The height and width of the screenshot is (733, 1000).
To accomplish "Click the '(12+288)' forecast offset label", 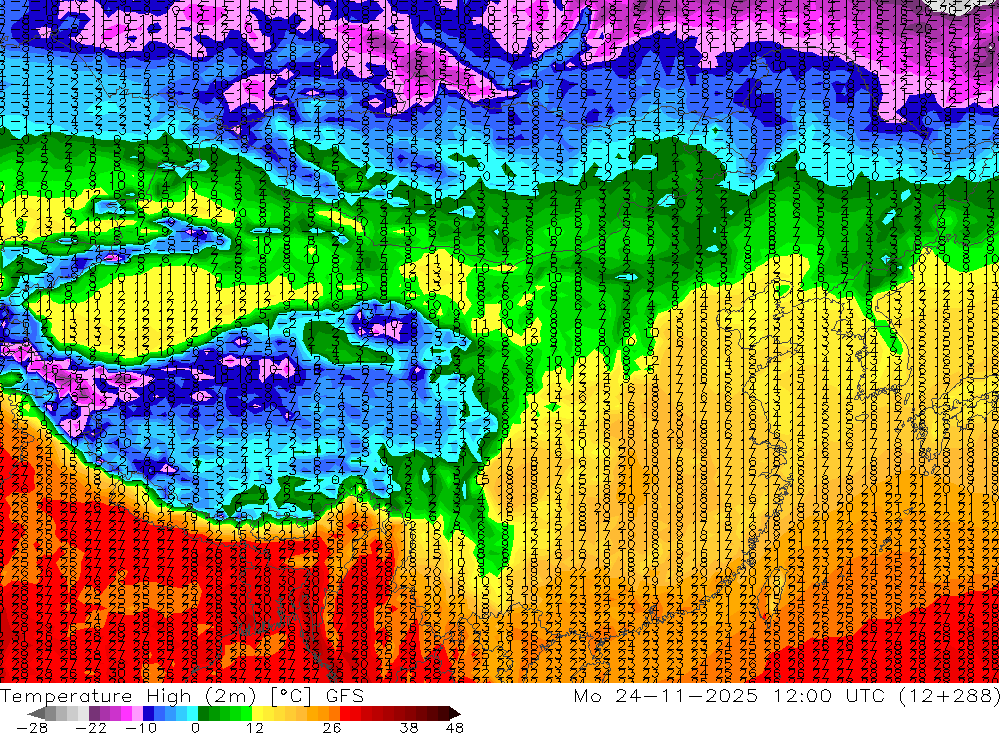I will coord(950,696).
